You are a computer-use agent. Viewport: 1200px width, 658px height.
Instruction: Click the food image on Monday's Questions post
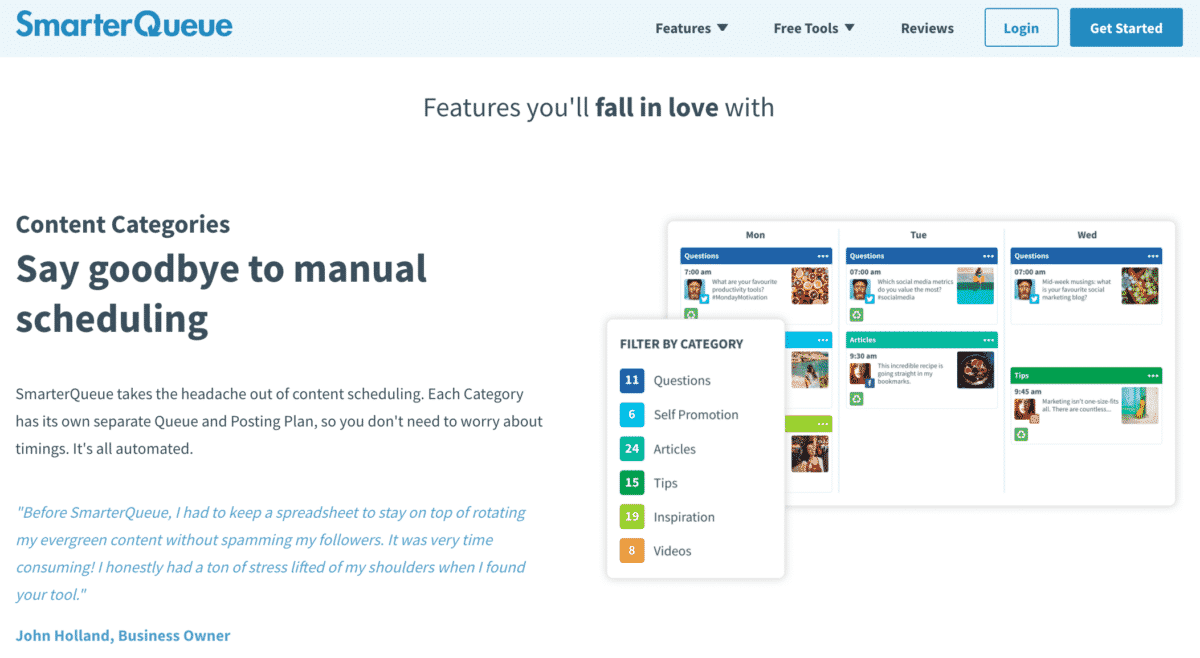810,286
